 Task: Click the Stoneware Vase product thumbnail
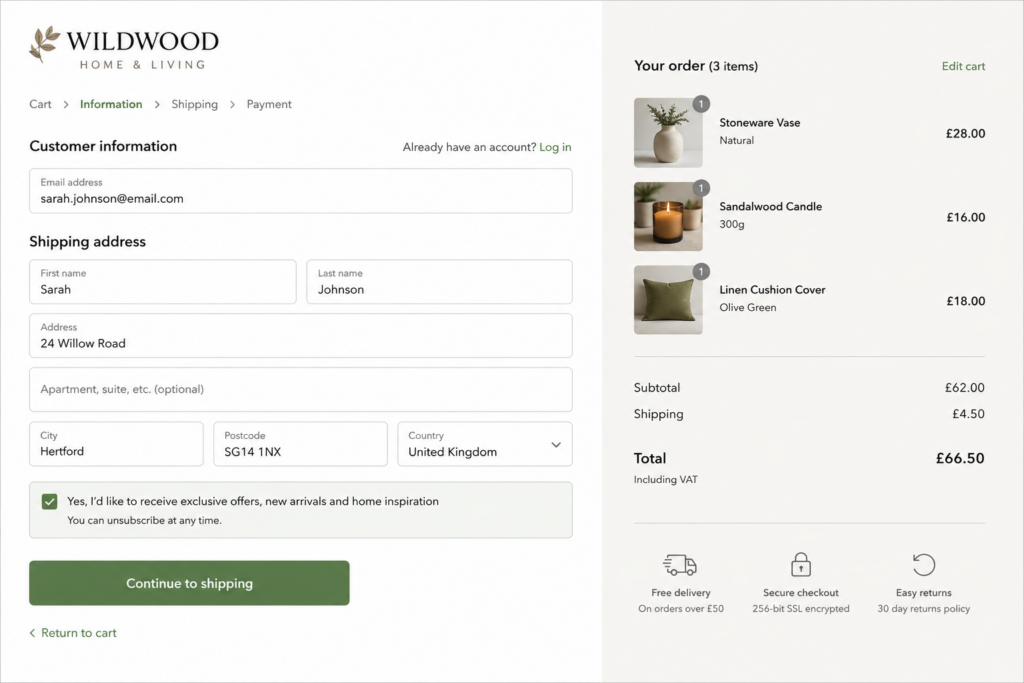tap(668, 133)
